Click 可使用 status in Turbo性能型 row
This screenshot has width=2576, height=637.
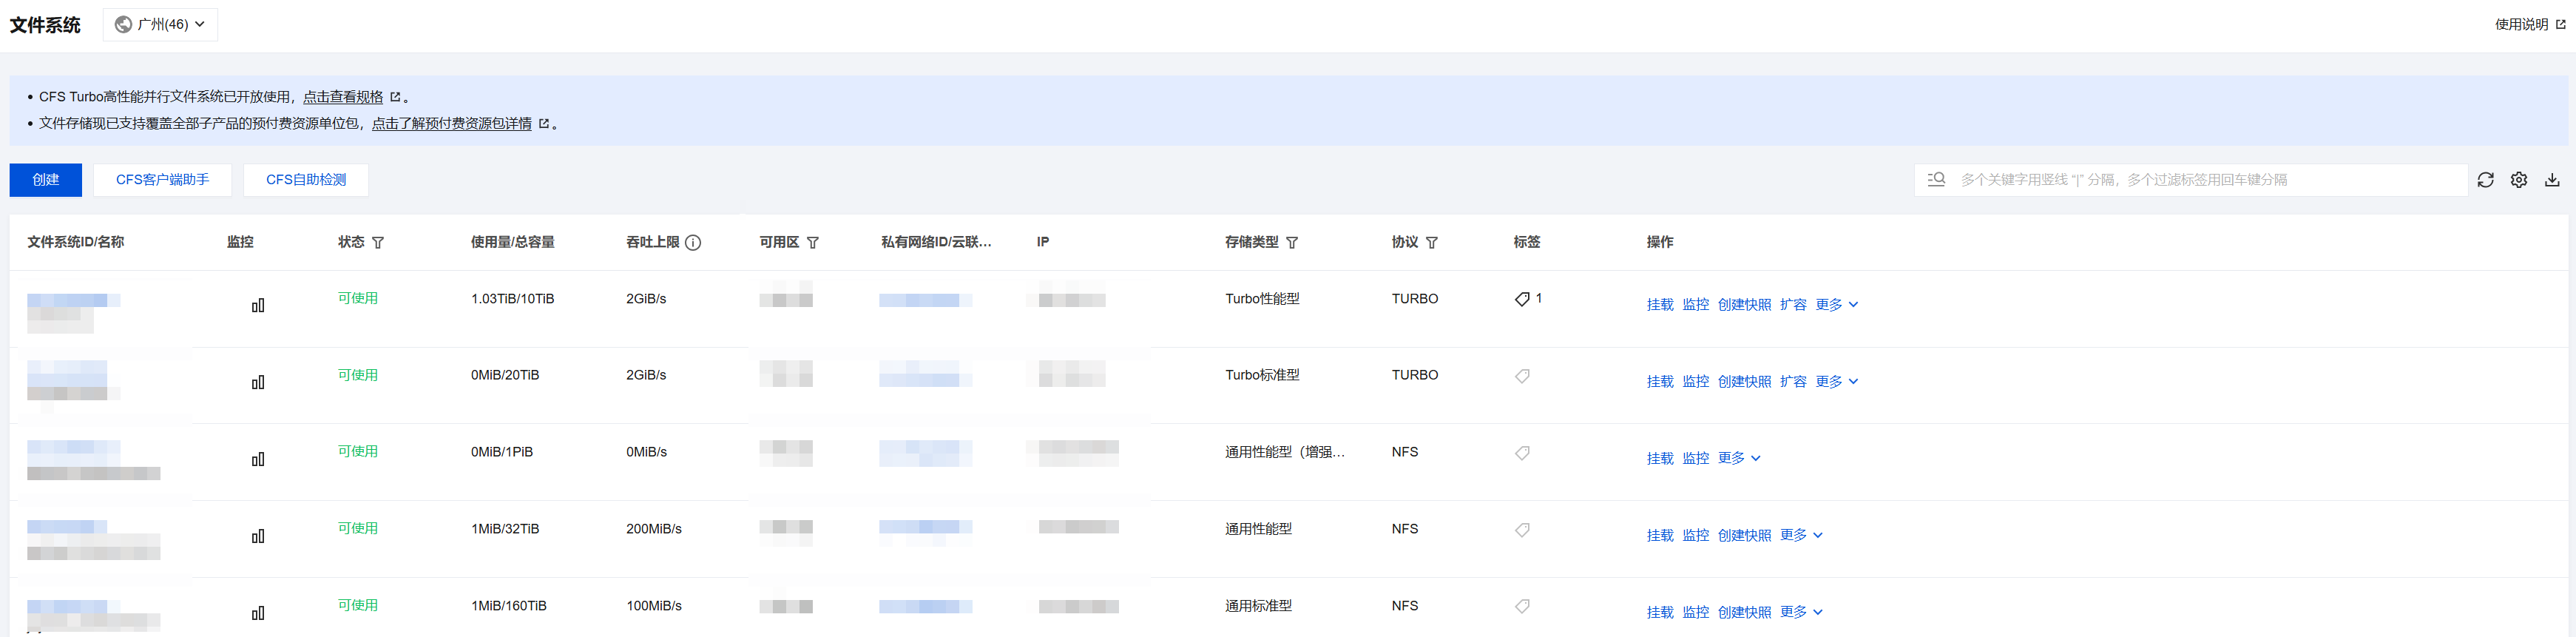pos(358,298)
